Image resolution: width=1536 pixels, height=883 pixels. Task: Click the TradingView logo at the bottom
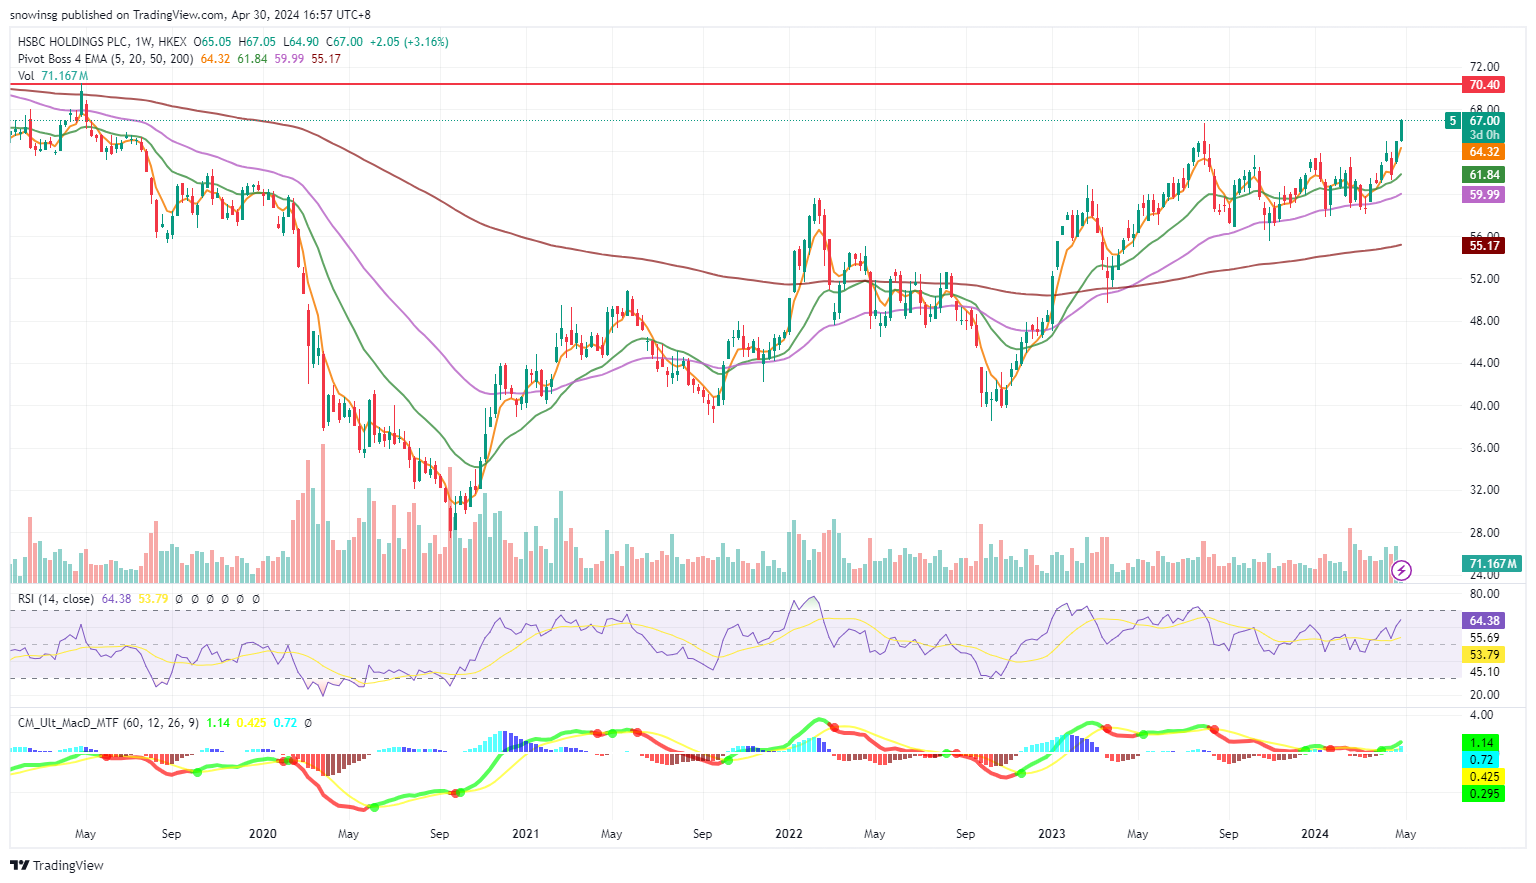point(57,865)
